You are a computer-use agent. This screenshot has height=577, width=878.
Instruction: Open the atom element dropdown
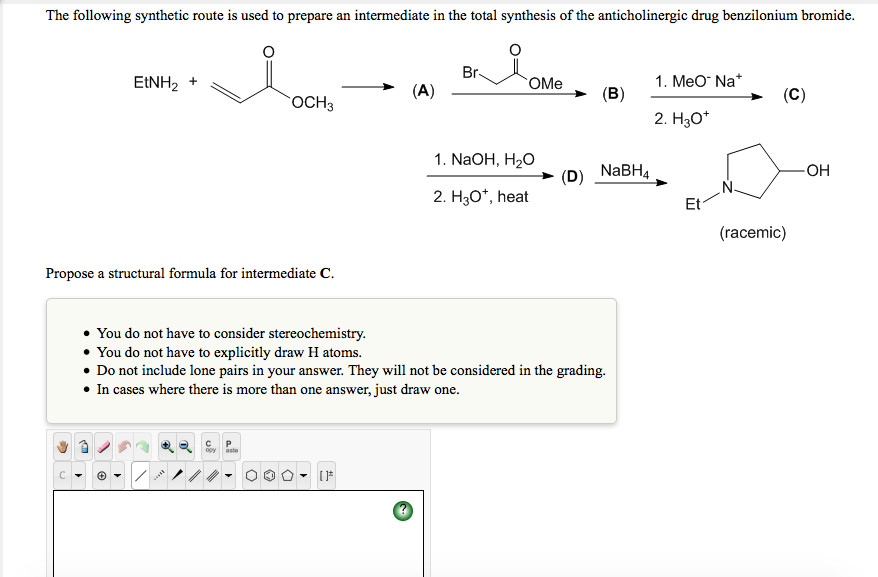77,474
